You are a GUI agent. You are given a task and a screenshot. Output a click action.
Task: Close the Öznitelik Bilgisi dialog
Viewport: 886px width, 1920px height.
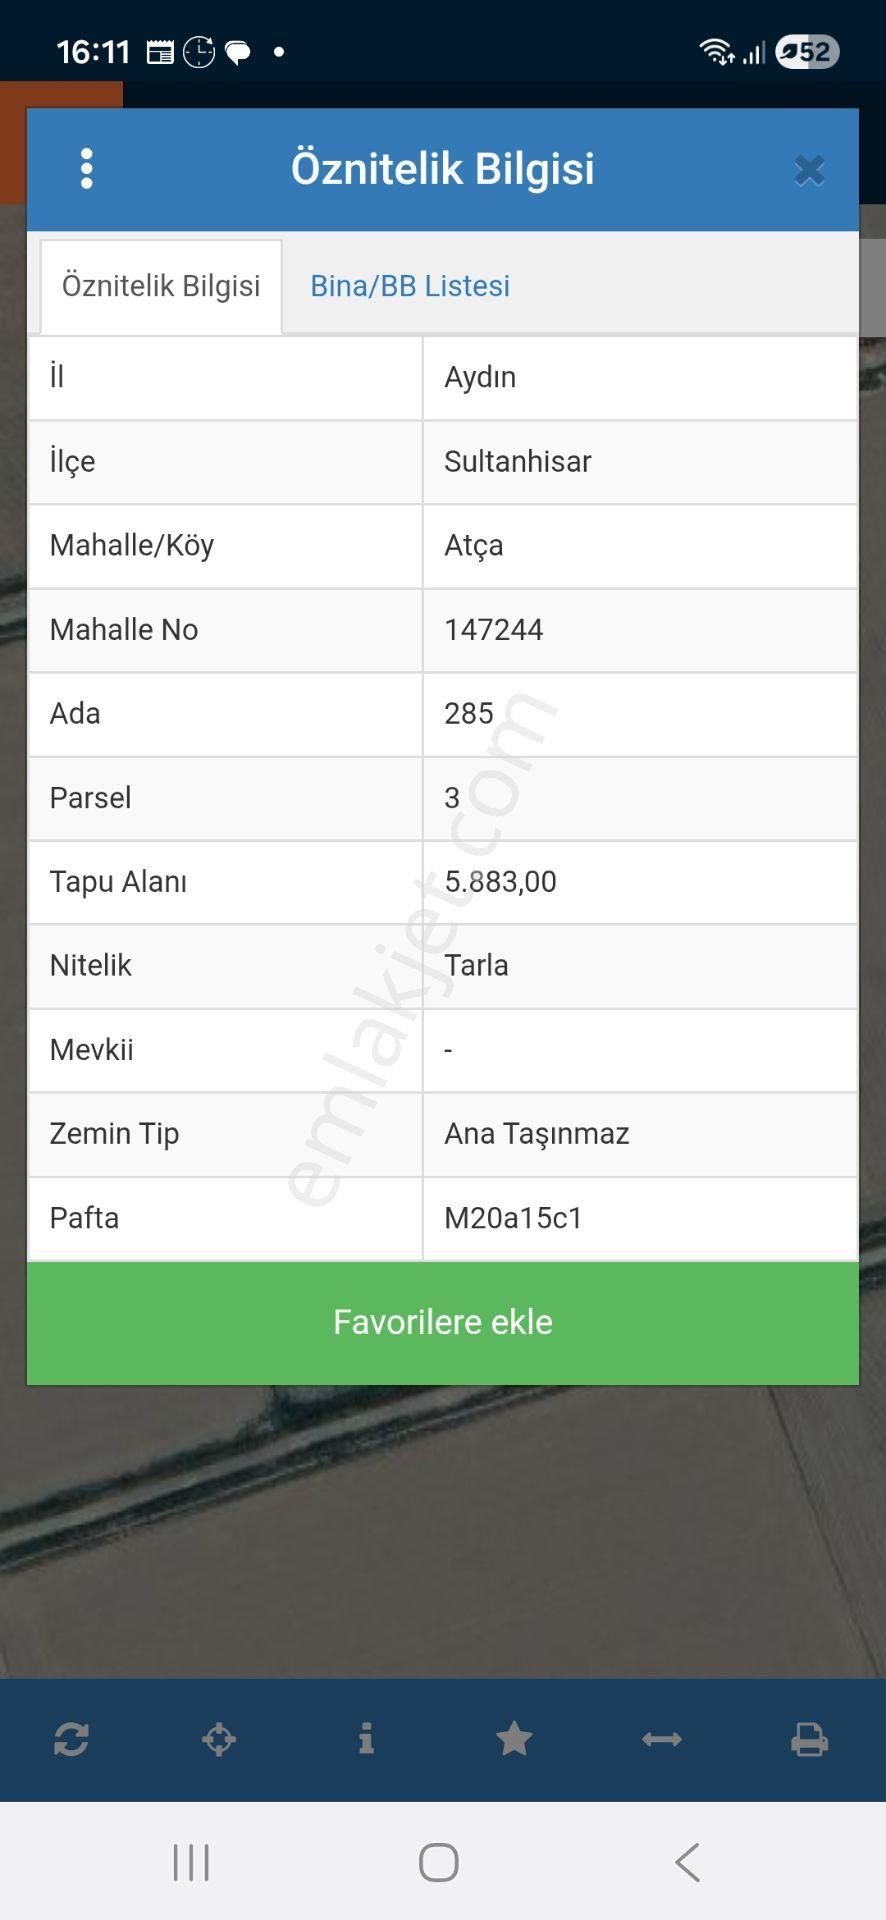coord(808,169)
